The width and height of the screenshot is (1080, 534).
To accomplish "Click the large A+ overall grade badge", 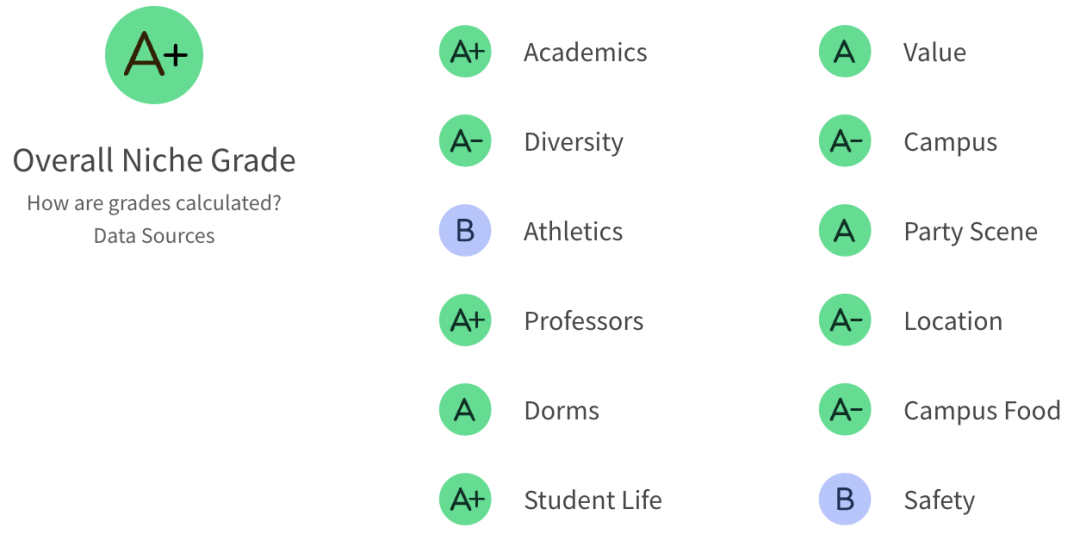I will click(x=154, y=55).
